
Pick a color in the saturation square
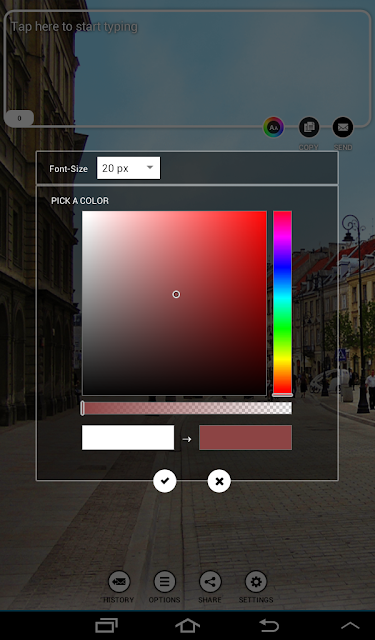(174, 303)
